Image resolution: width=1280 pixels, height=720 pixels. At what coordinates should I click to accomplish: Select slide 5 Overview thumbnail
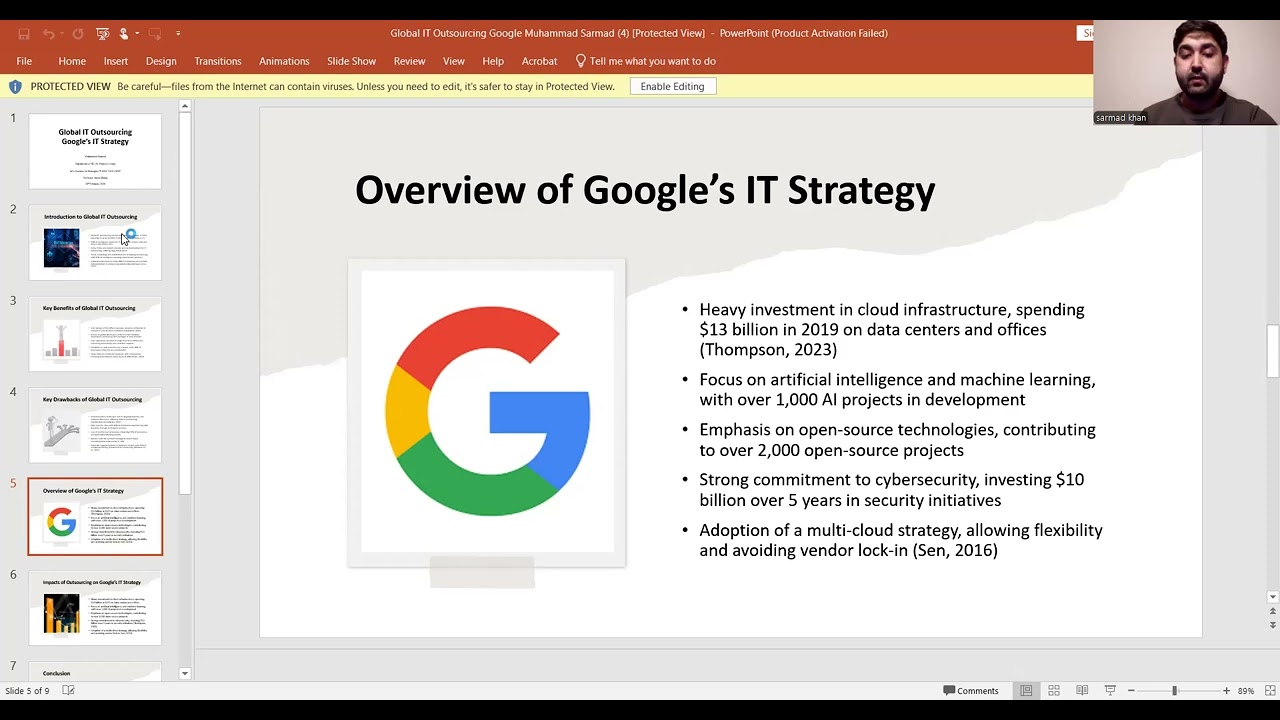[95, 517]
